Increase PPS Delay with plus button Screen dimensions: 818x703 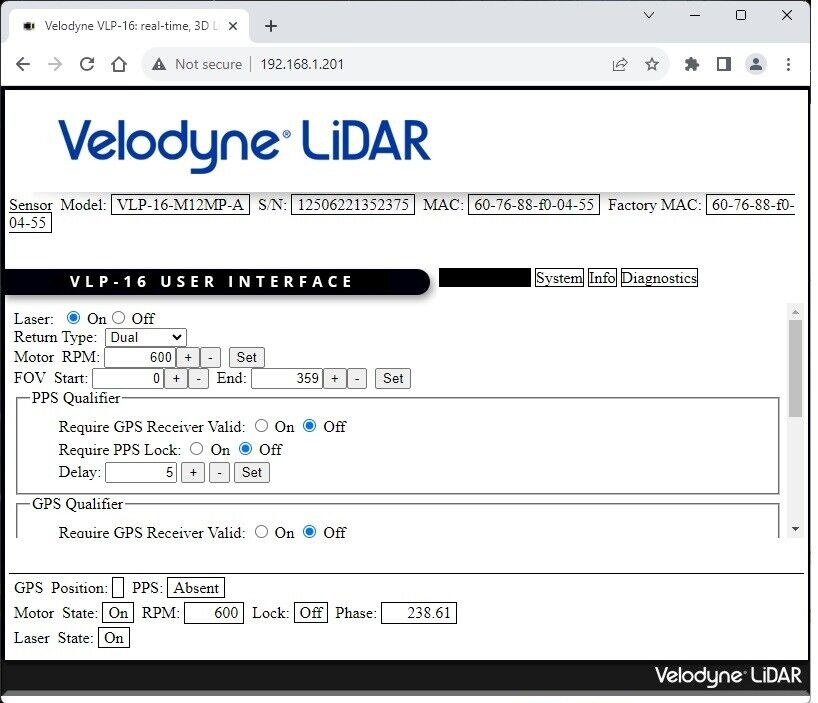click(193, 472)
